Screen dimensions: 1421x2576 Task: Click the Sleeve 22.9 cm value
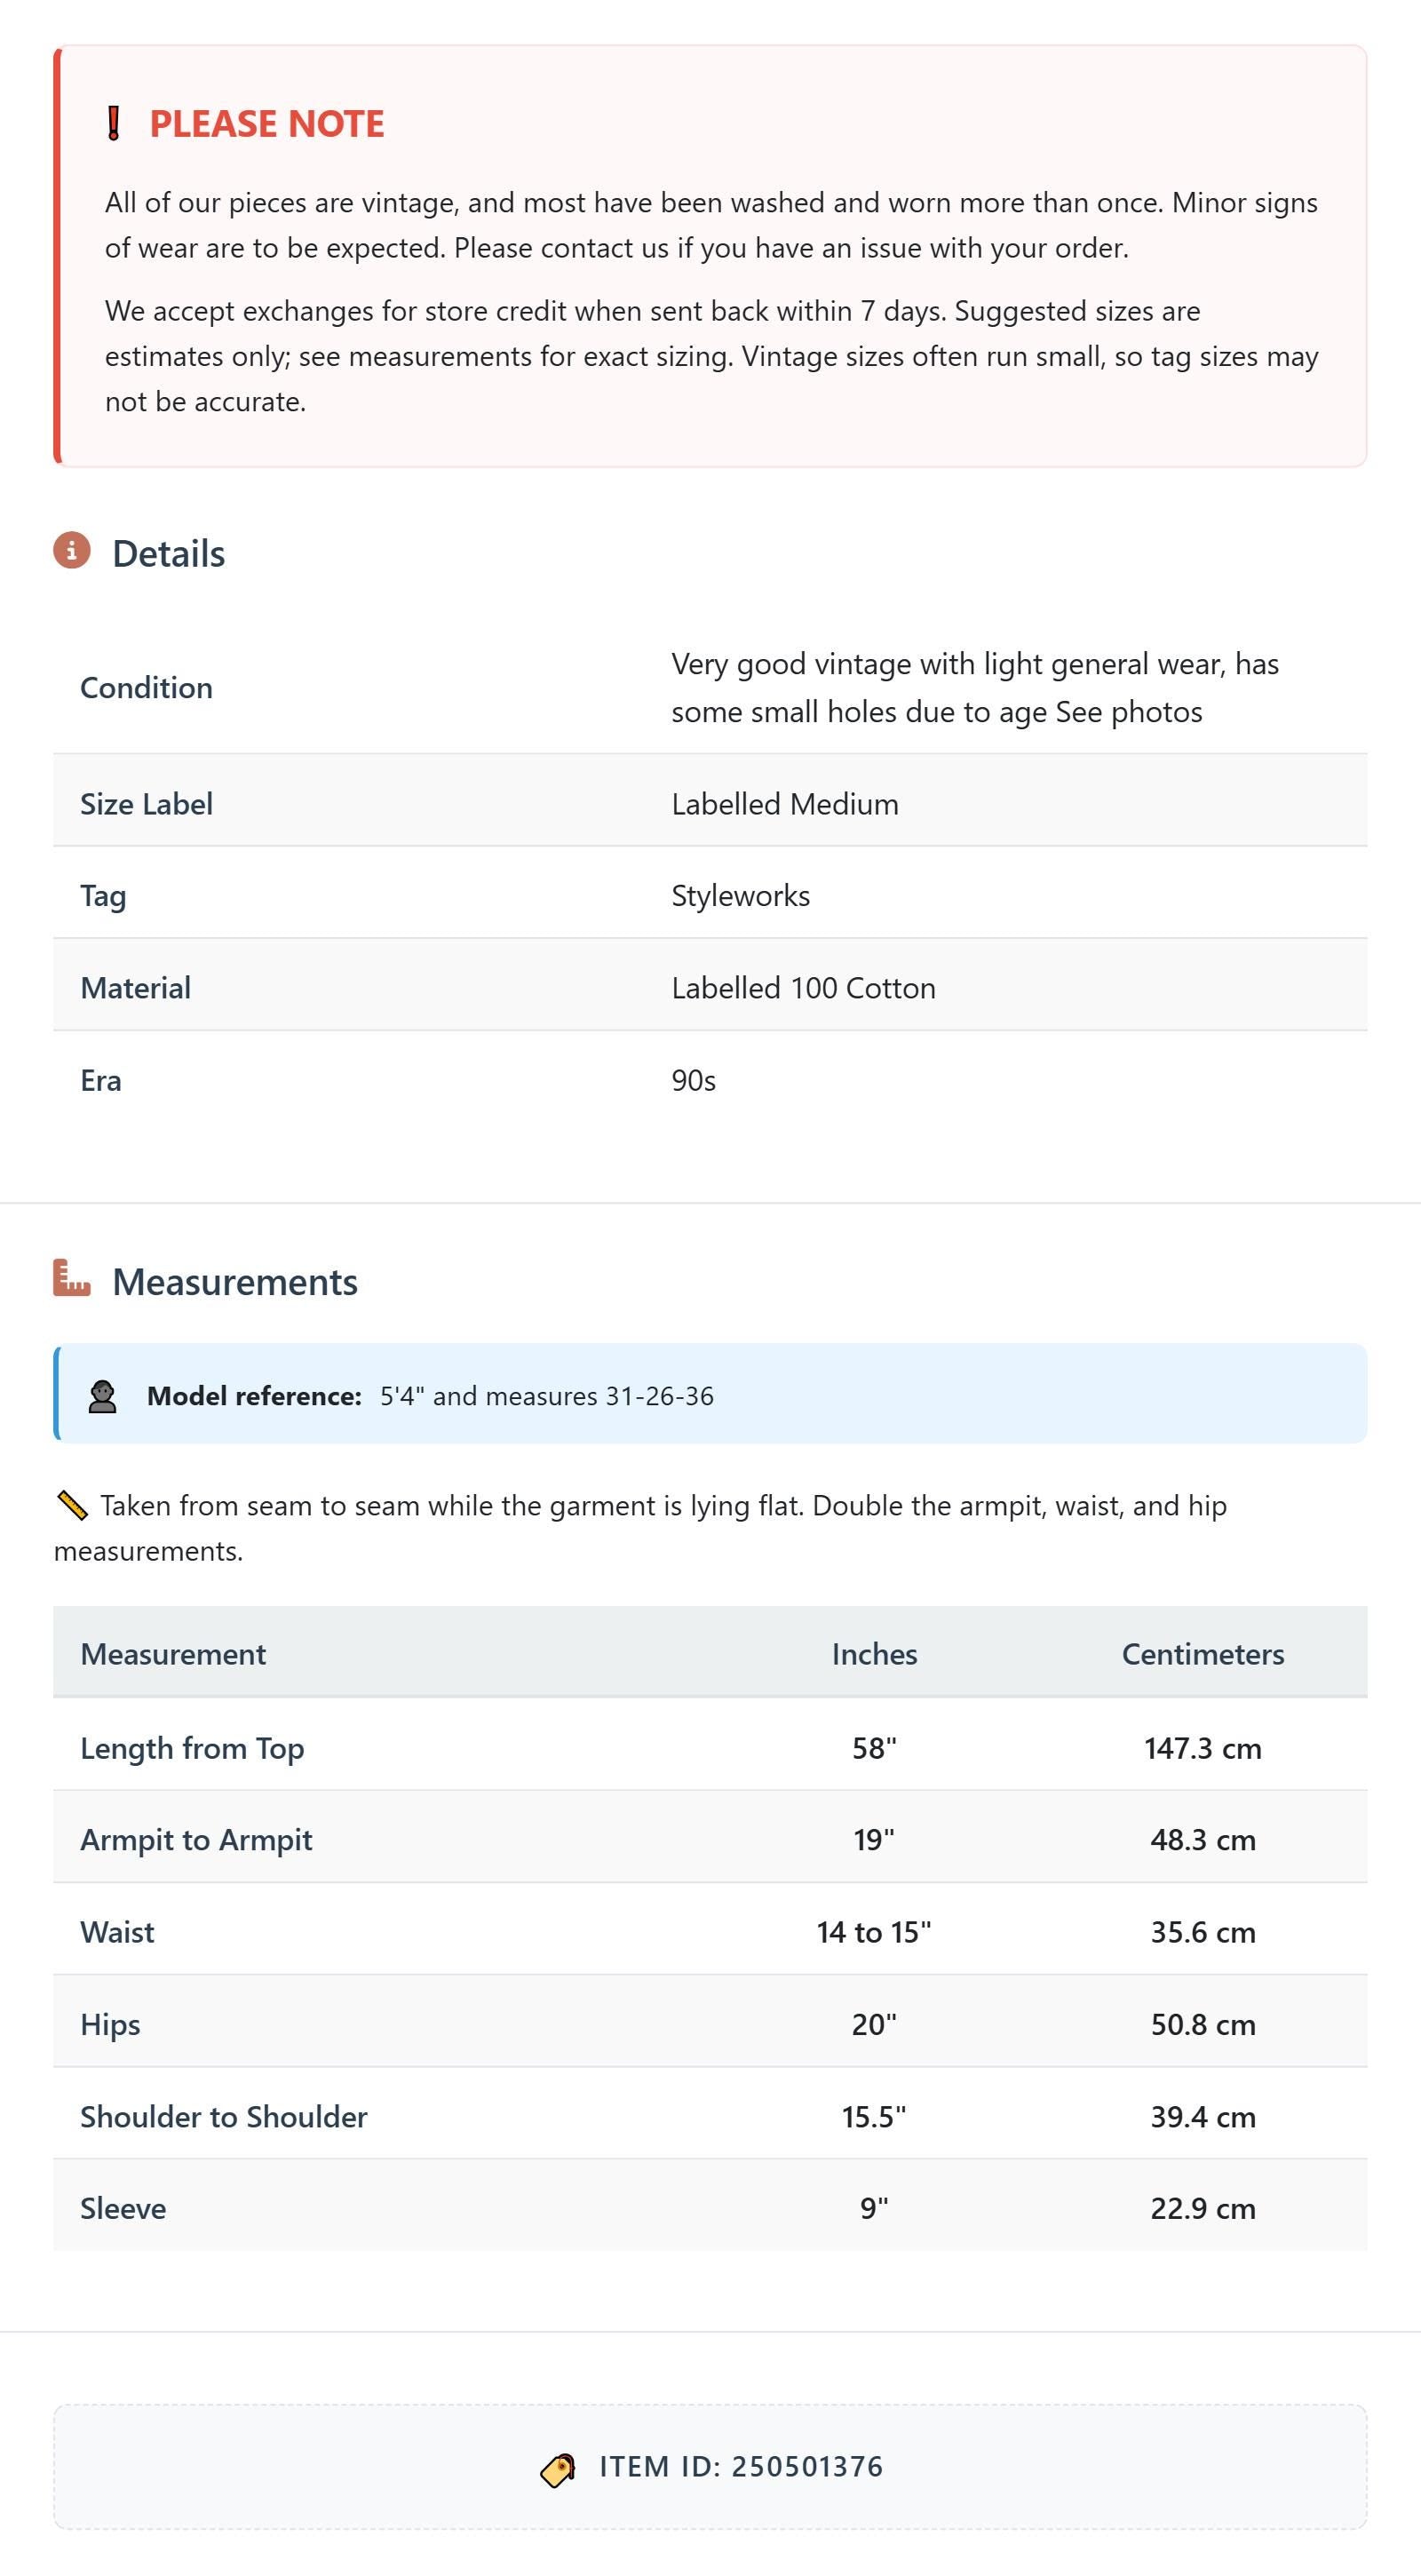pyautogui.click(x=1203, y=2208)
